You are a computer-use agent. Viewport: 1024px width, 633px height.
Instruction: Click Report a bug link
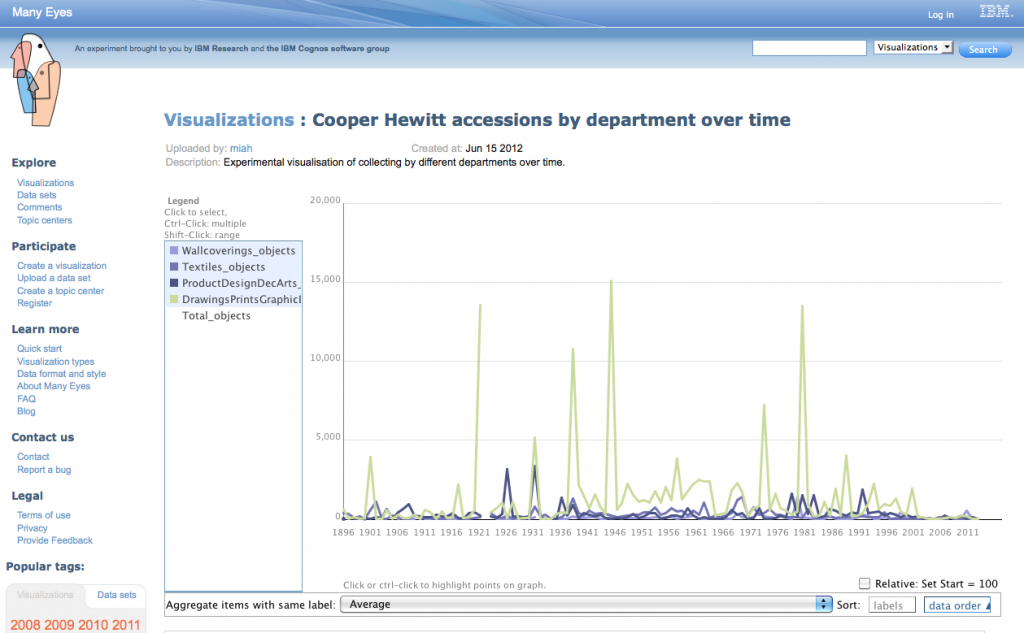[44, 470]
